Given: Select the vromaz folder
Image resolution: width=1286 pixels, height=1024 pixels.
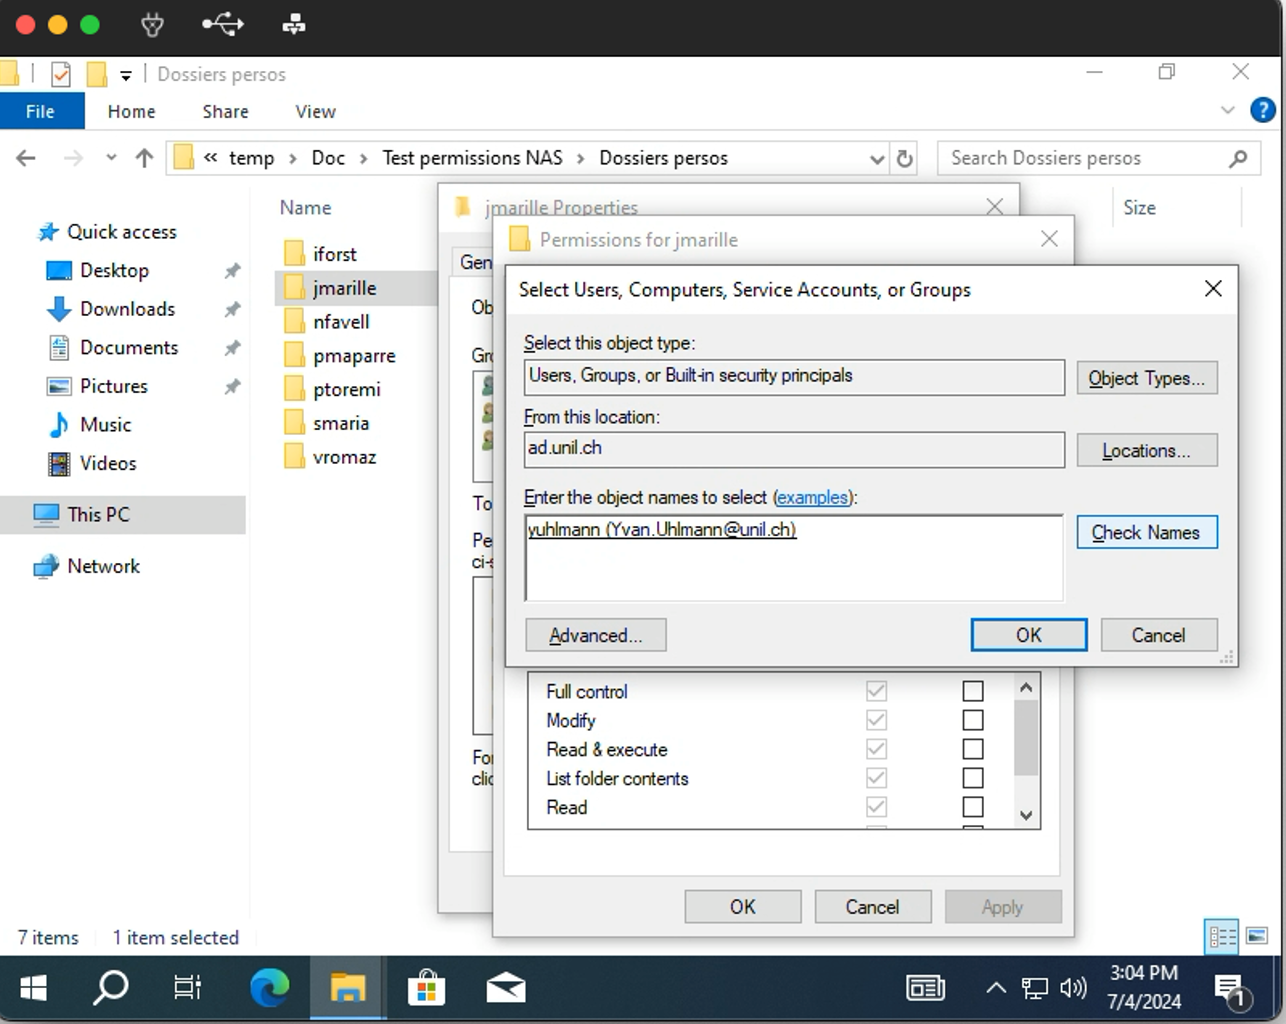Looking at the screenshot, I should click(344, 457).
